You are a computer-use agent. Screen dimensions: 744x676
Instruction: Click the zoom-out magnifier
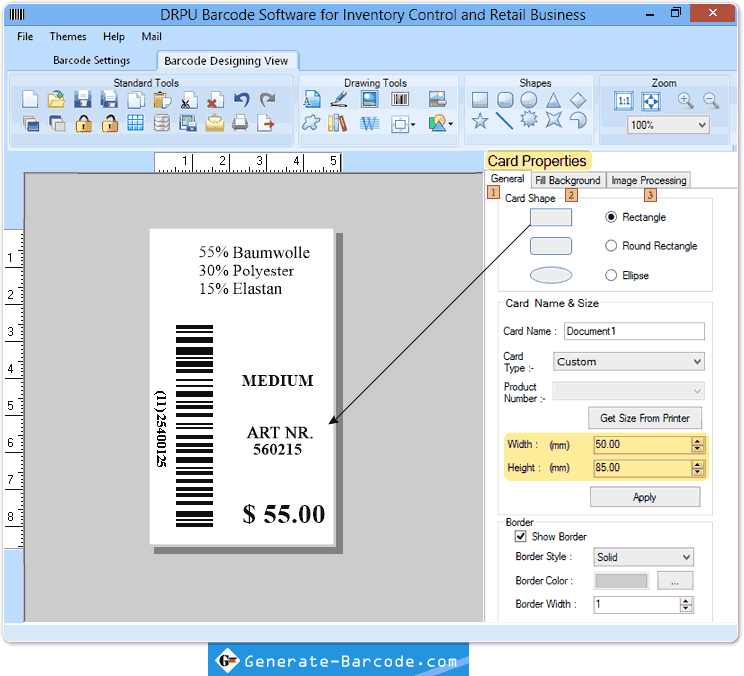711,101
